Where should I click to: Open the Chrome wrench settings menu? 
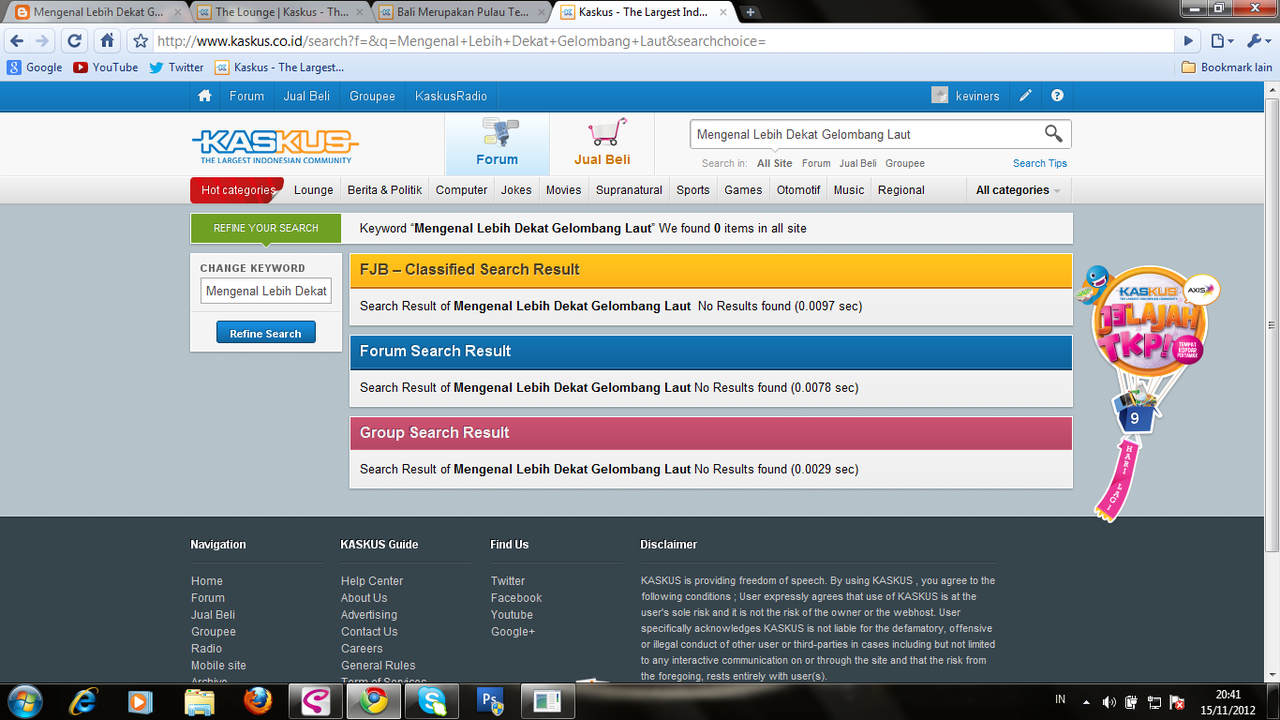(1256, 41)
